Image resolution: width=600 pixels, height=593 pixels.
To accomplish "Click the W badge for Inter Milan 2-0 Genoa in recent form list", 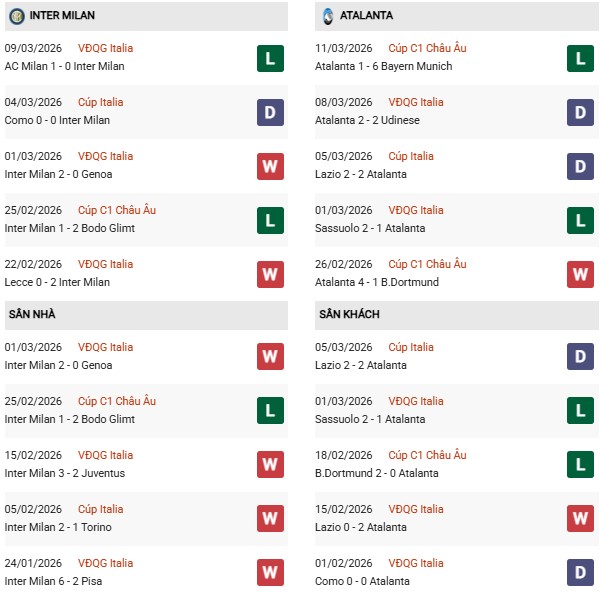I will 269,166.
